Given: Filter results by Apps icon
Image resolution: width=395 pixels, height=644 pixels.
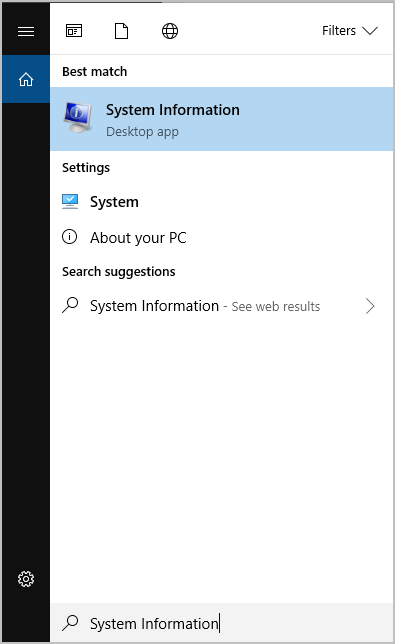Looking at the screenshot, I should 74,31.
